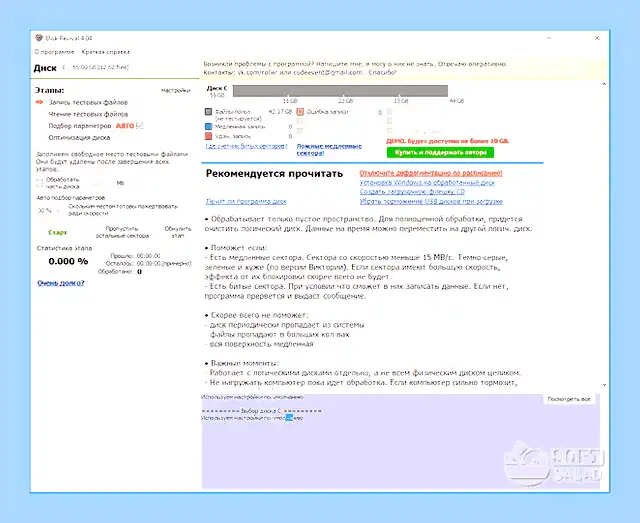This screenshot has width=640, height=523.
Task: Open the 'О программе' menu
Action: coord(54,52)
